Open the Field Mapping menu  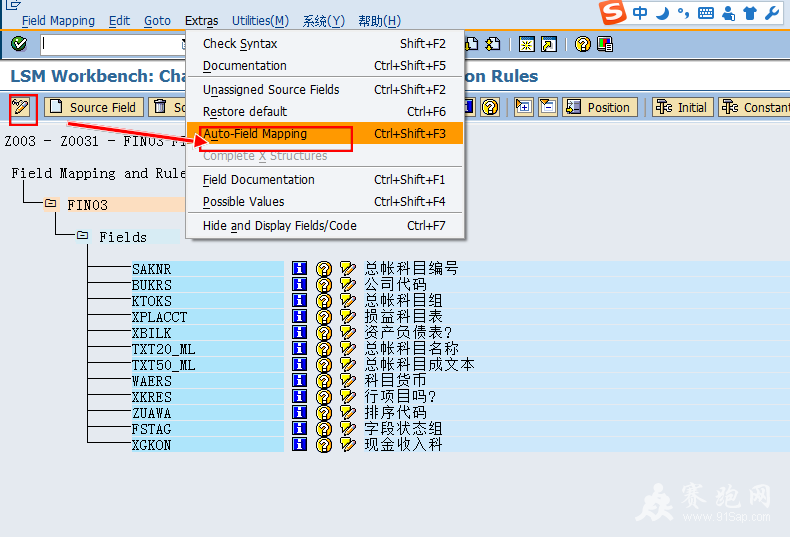pos(58,21)
